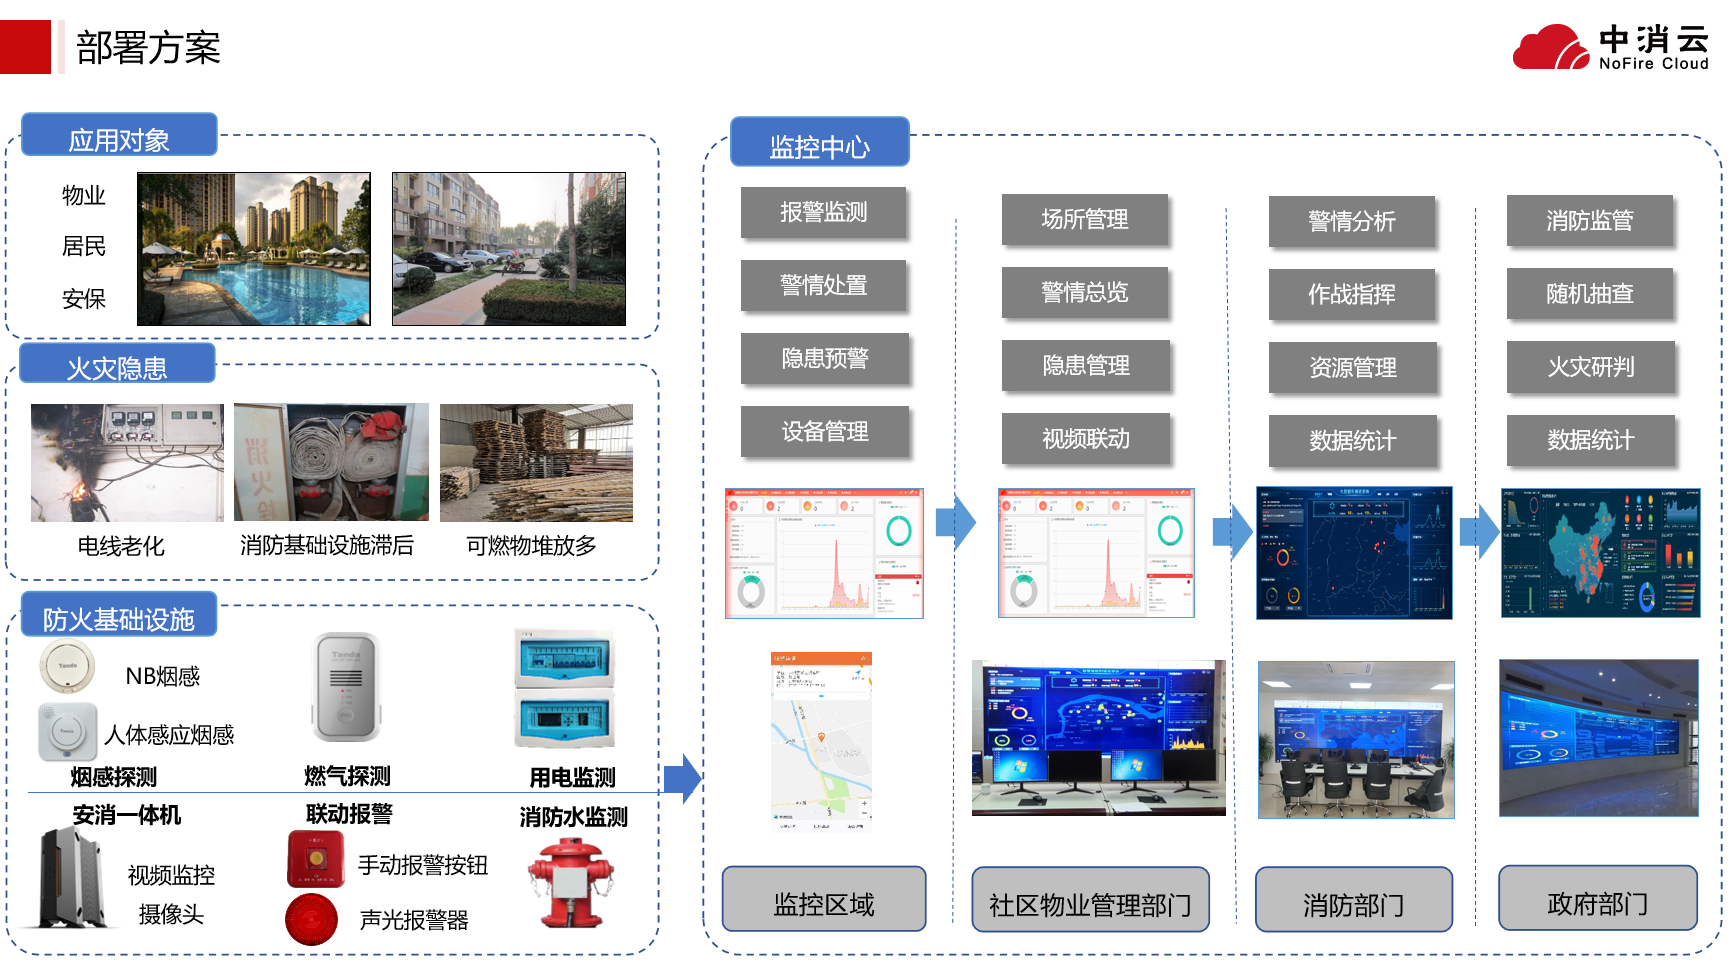Image resolution: width=1734 pixels, height=972 pixels.
Task: Select the 应用对象 header tab
Action: coord(119,137)
